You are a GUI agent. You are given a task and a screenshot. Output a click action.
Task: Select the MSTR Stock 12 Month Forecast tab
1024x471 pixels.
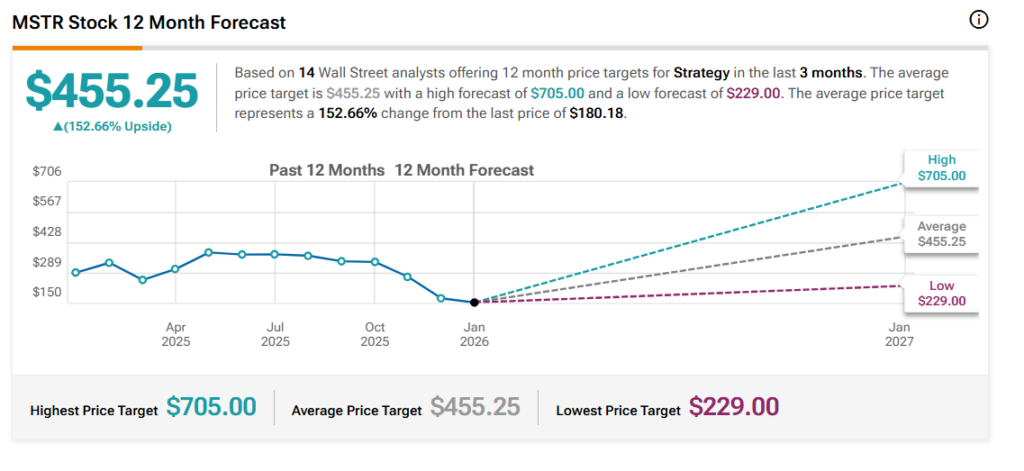[148, 22]
